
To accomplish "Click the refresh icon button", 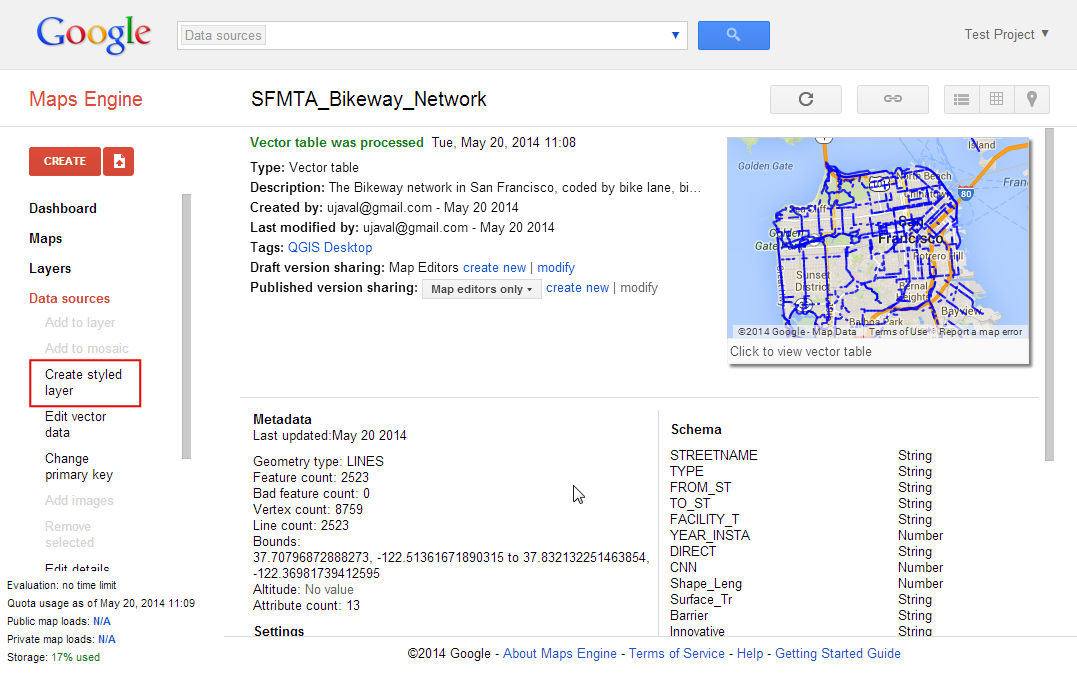I will tap(806, 99).
